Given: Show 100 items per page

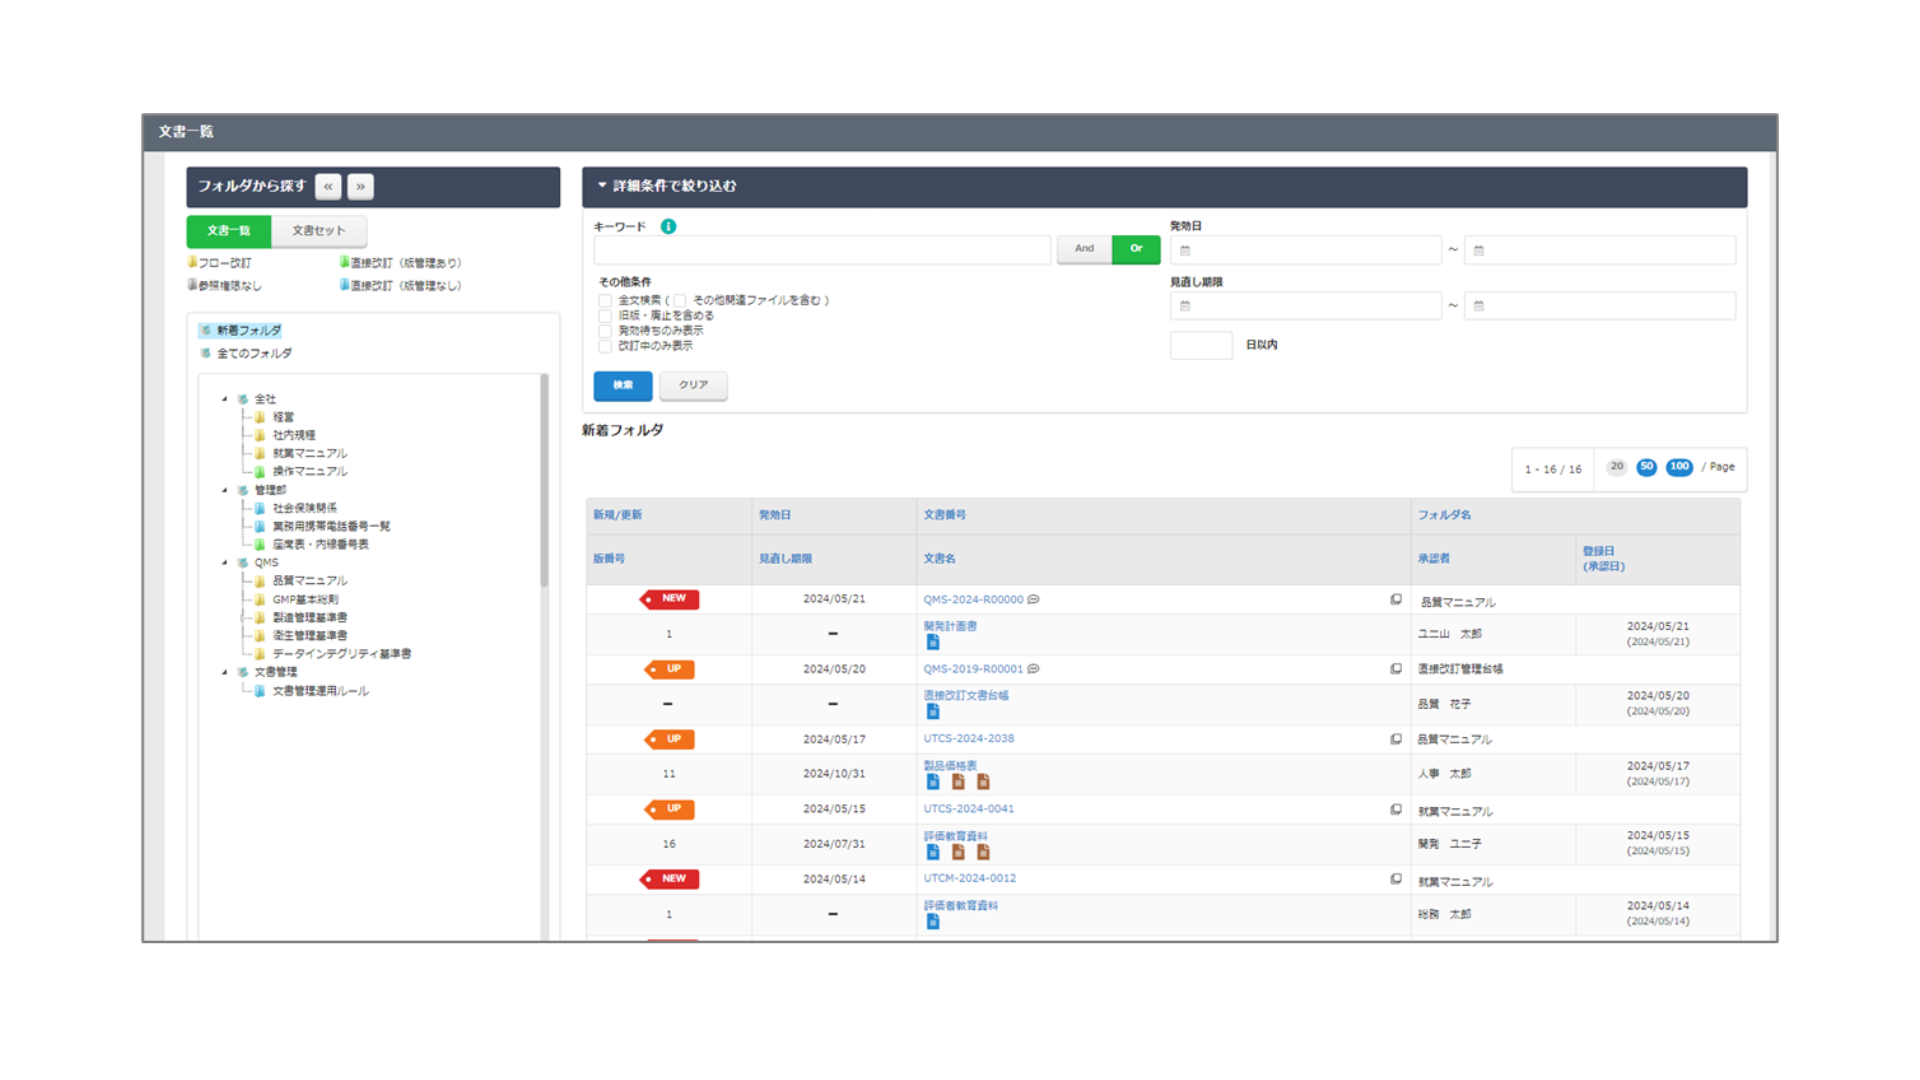Looking at the screenshot, I should tap(1679, 467).
